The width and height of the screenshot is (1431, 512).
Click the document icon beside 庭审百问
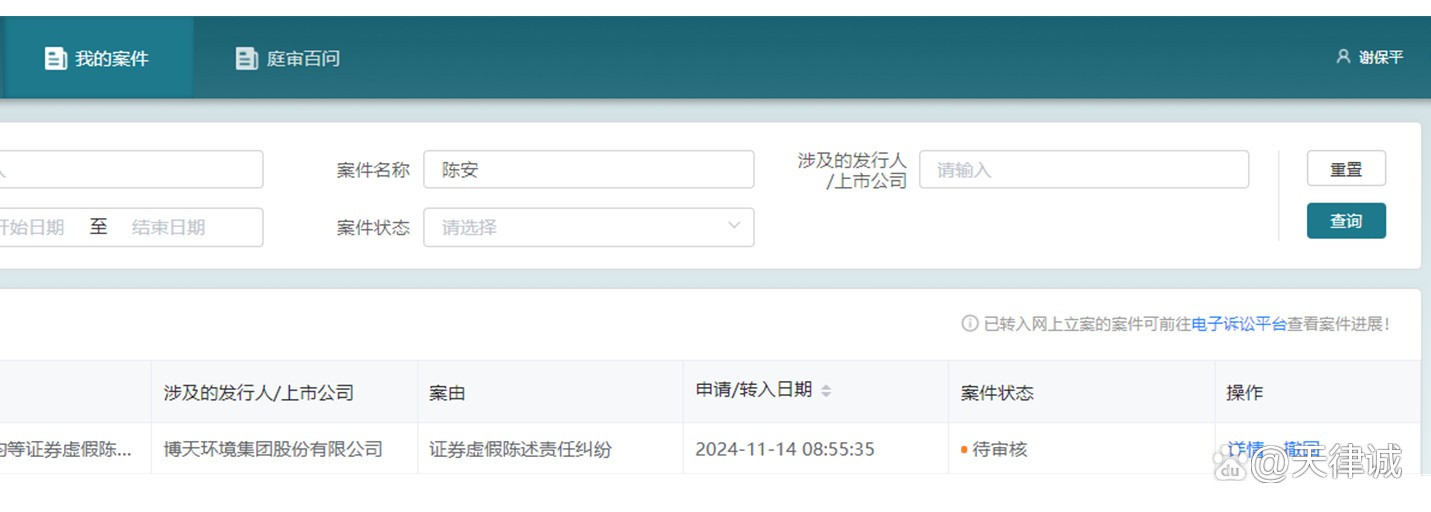tap(246, 59)
